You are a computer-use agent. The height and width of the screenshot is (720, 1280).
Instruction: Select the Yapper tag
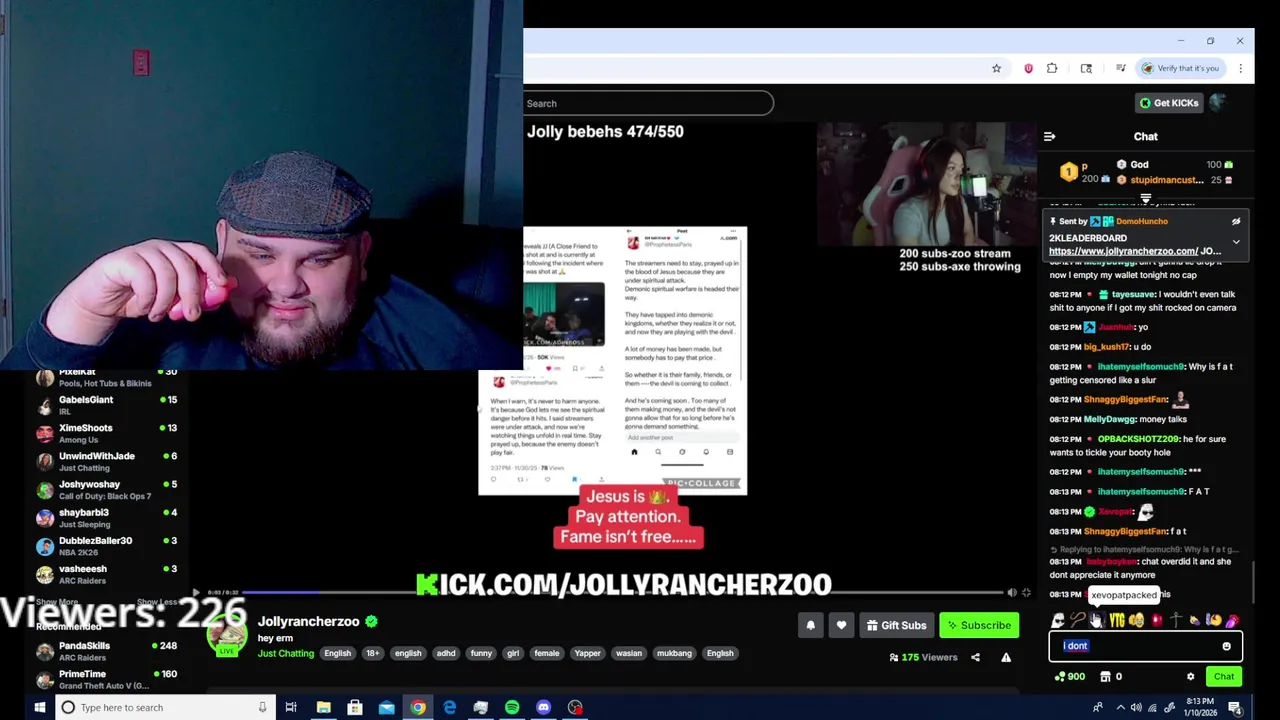587,654
